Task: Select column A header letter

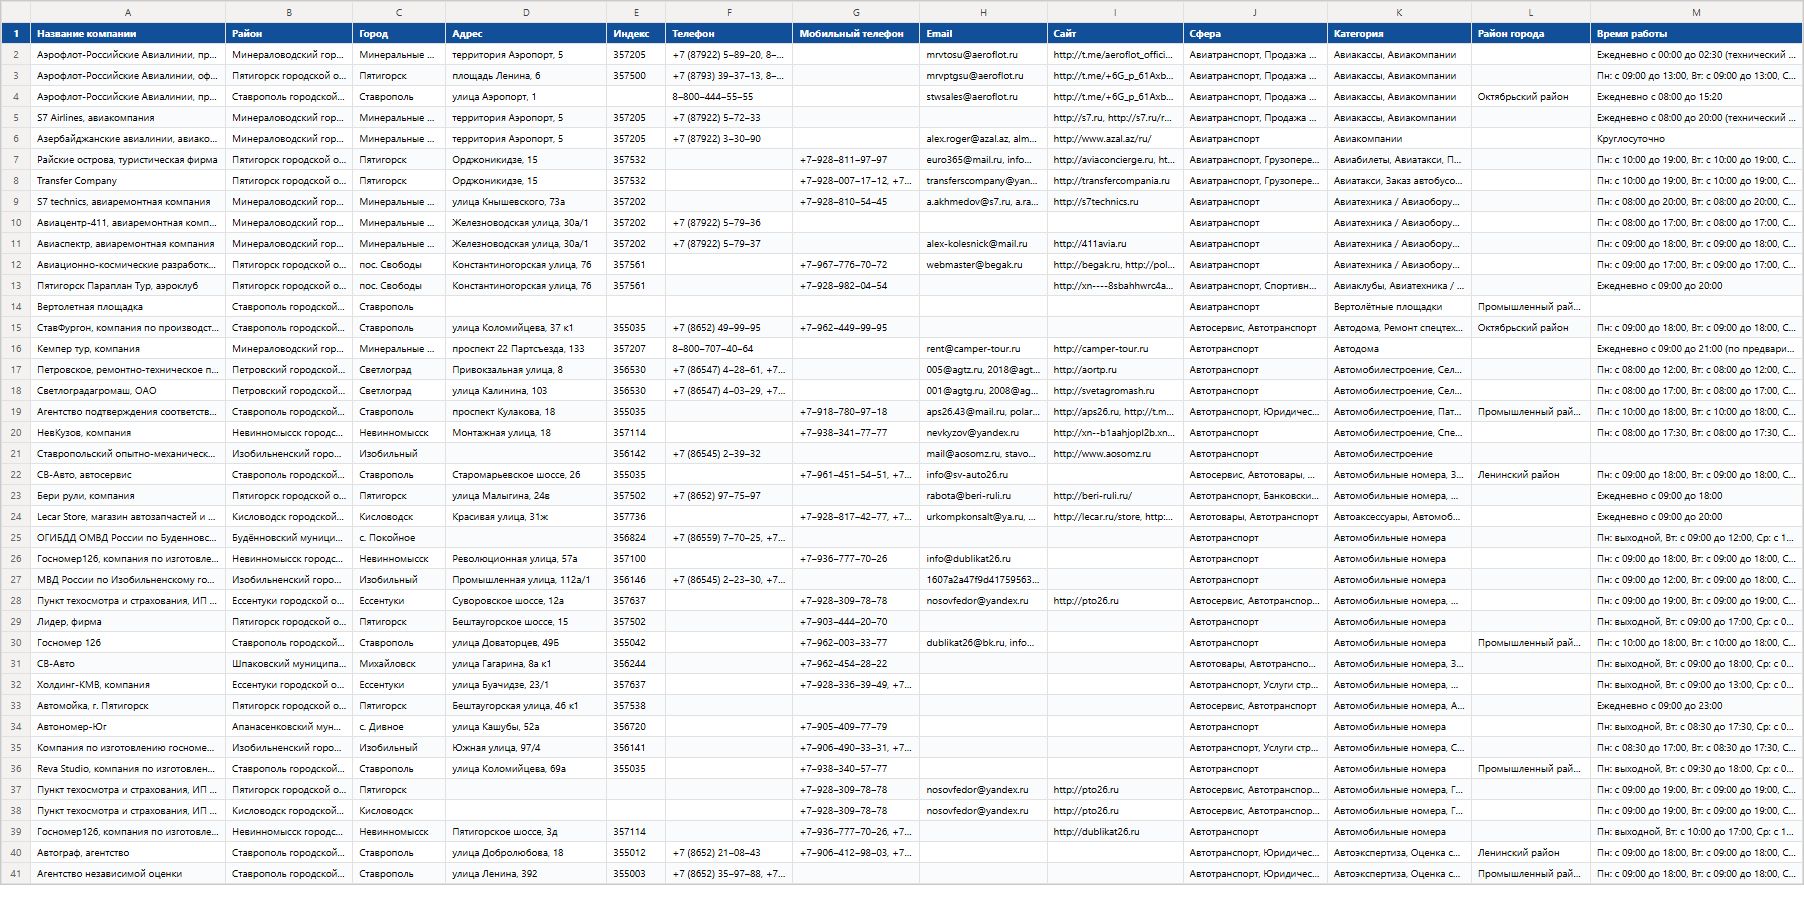Action: click(128, 12)
